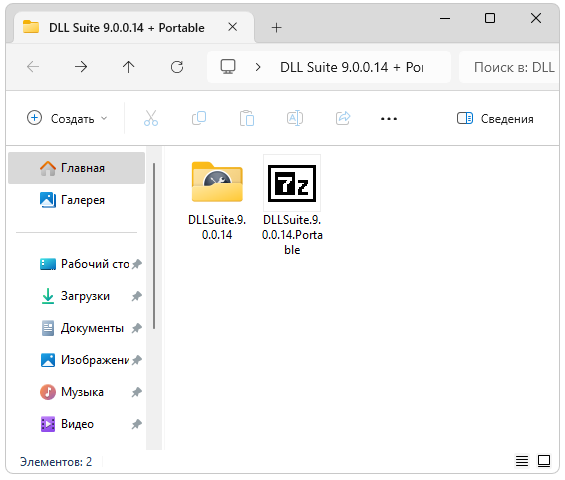The width and height of the screenshot is (565, 480).
Task: Select Главная in the sidebar
Action: [76, 168]
